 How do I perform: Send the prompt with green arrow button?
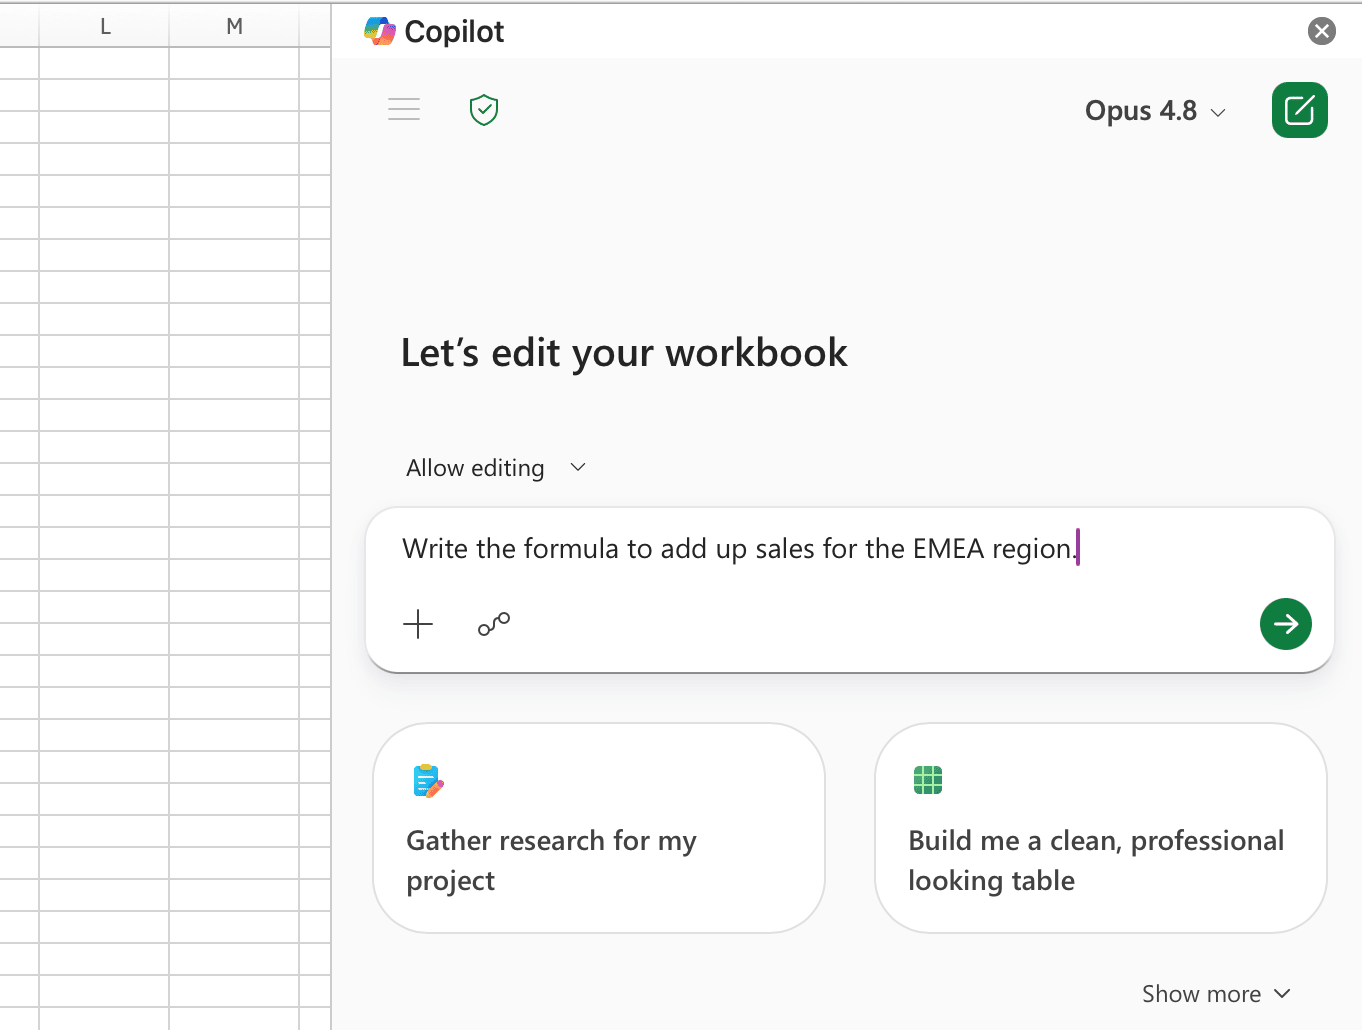click(x=1285, y=624)
